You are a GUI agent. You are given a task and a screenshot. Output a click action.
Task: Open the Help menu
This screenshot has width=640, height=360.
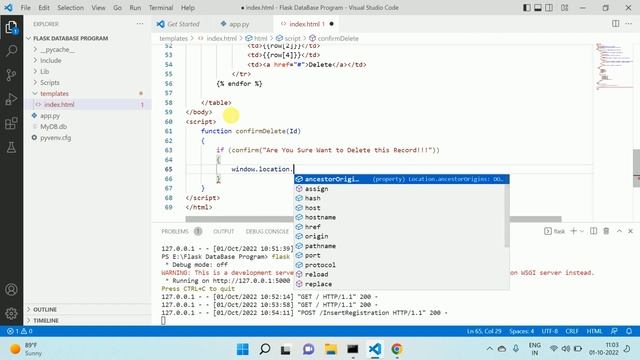click(188, 8)
